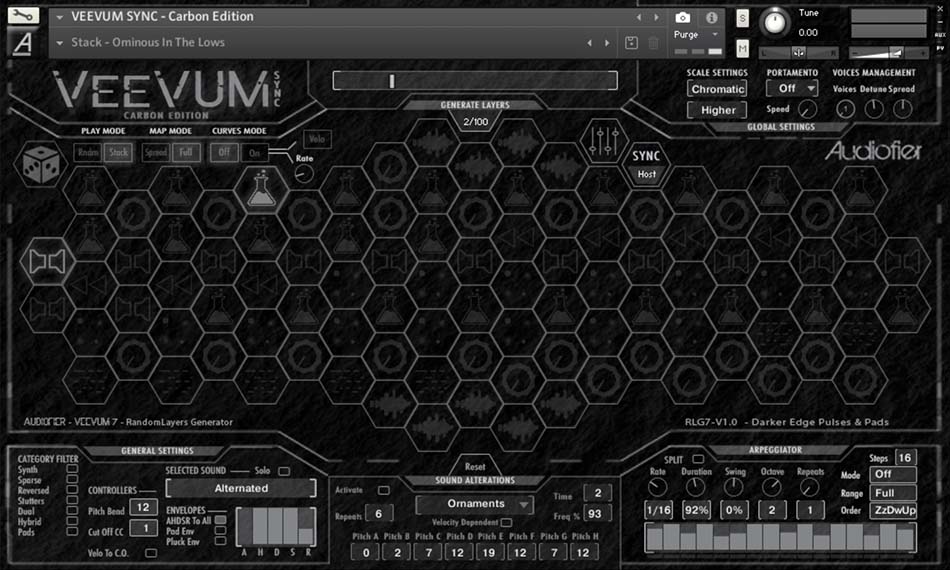Click the A instrument icon below wrench

point(23,42)
